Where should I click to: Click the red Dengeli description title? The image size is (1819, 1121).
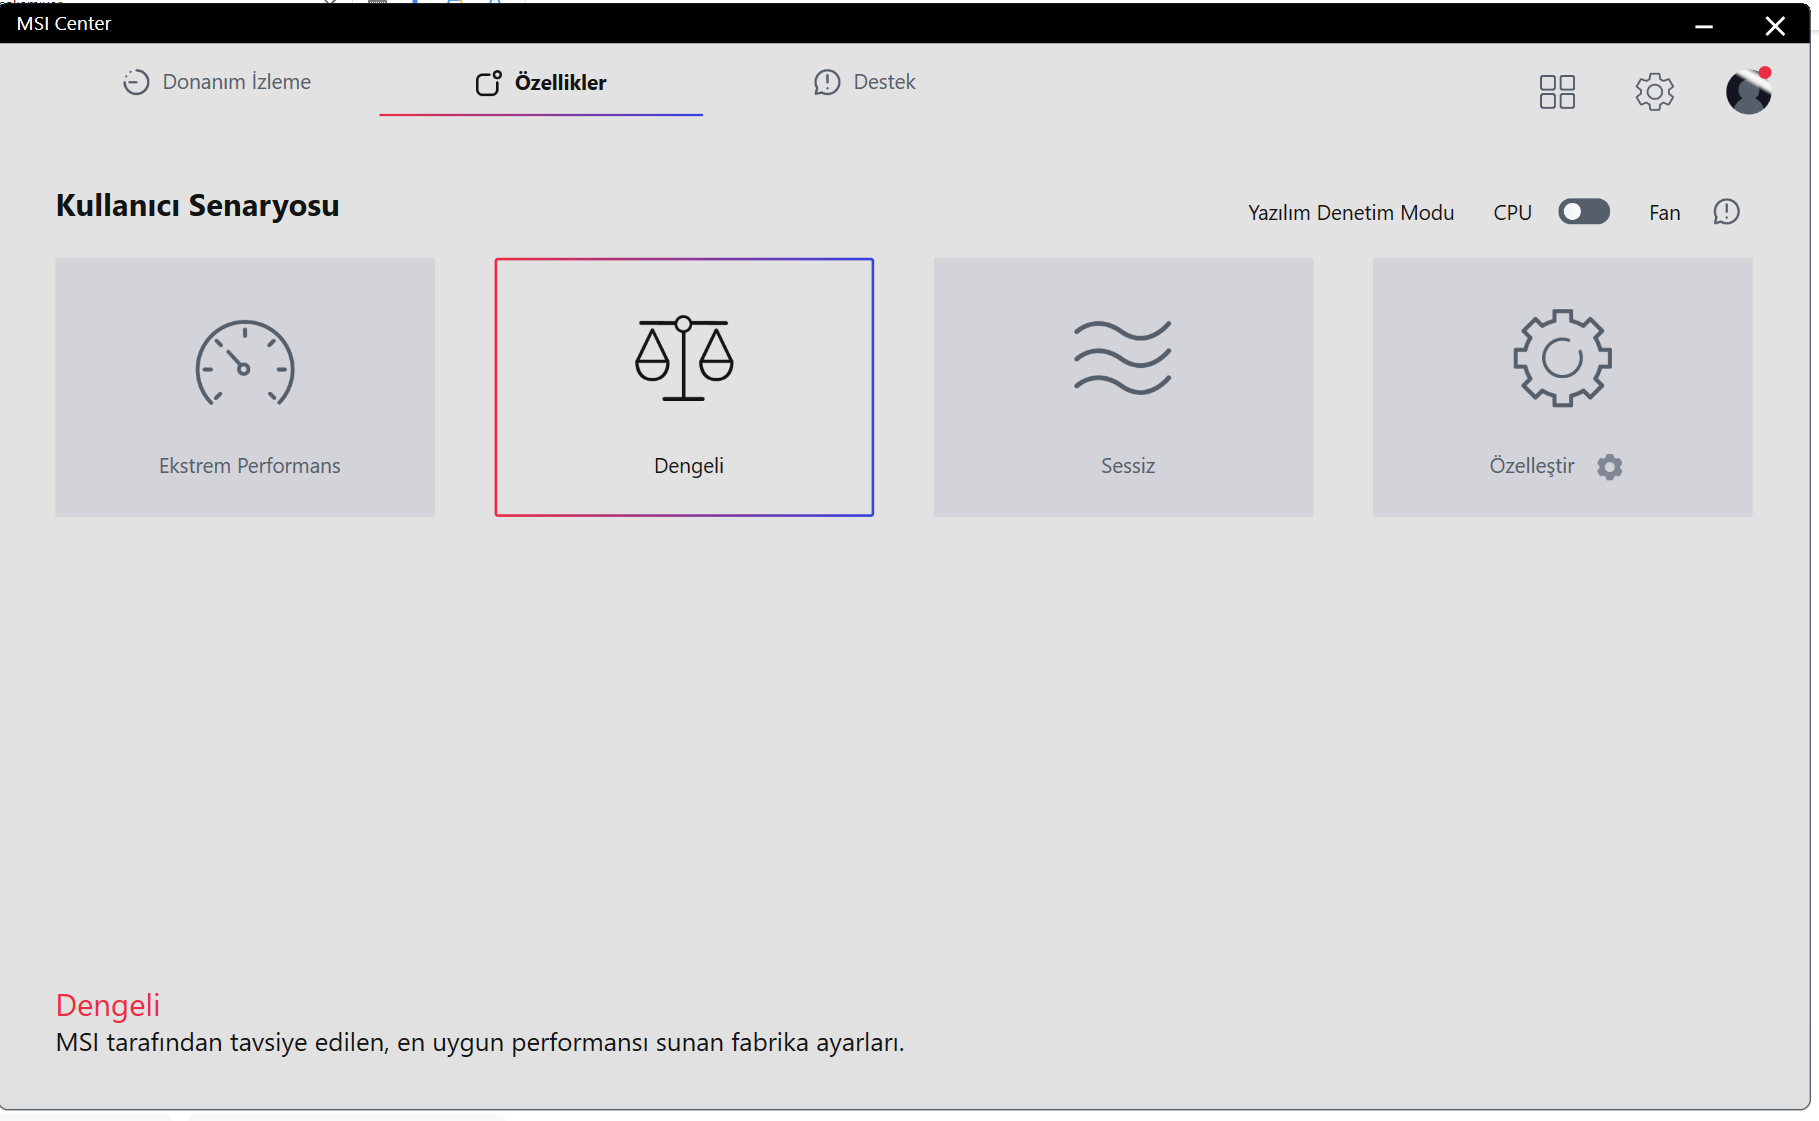[x=108, y=1005]
